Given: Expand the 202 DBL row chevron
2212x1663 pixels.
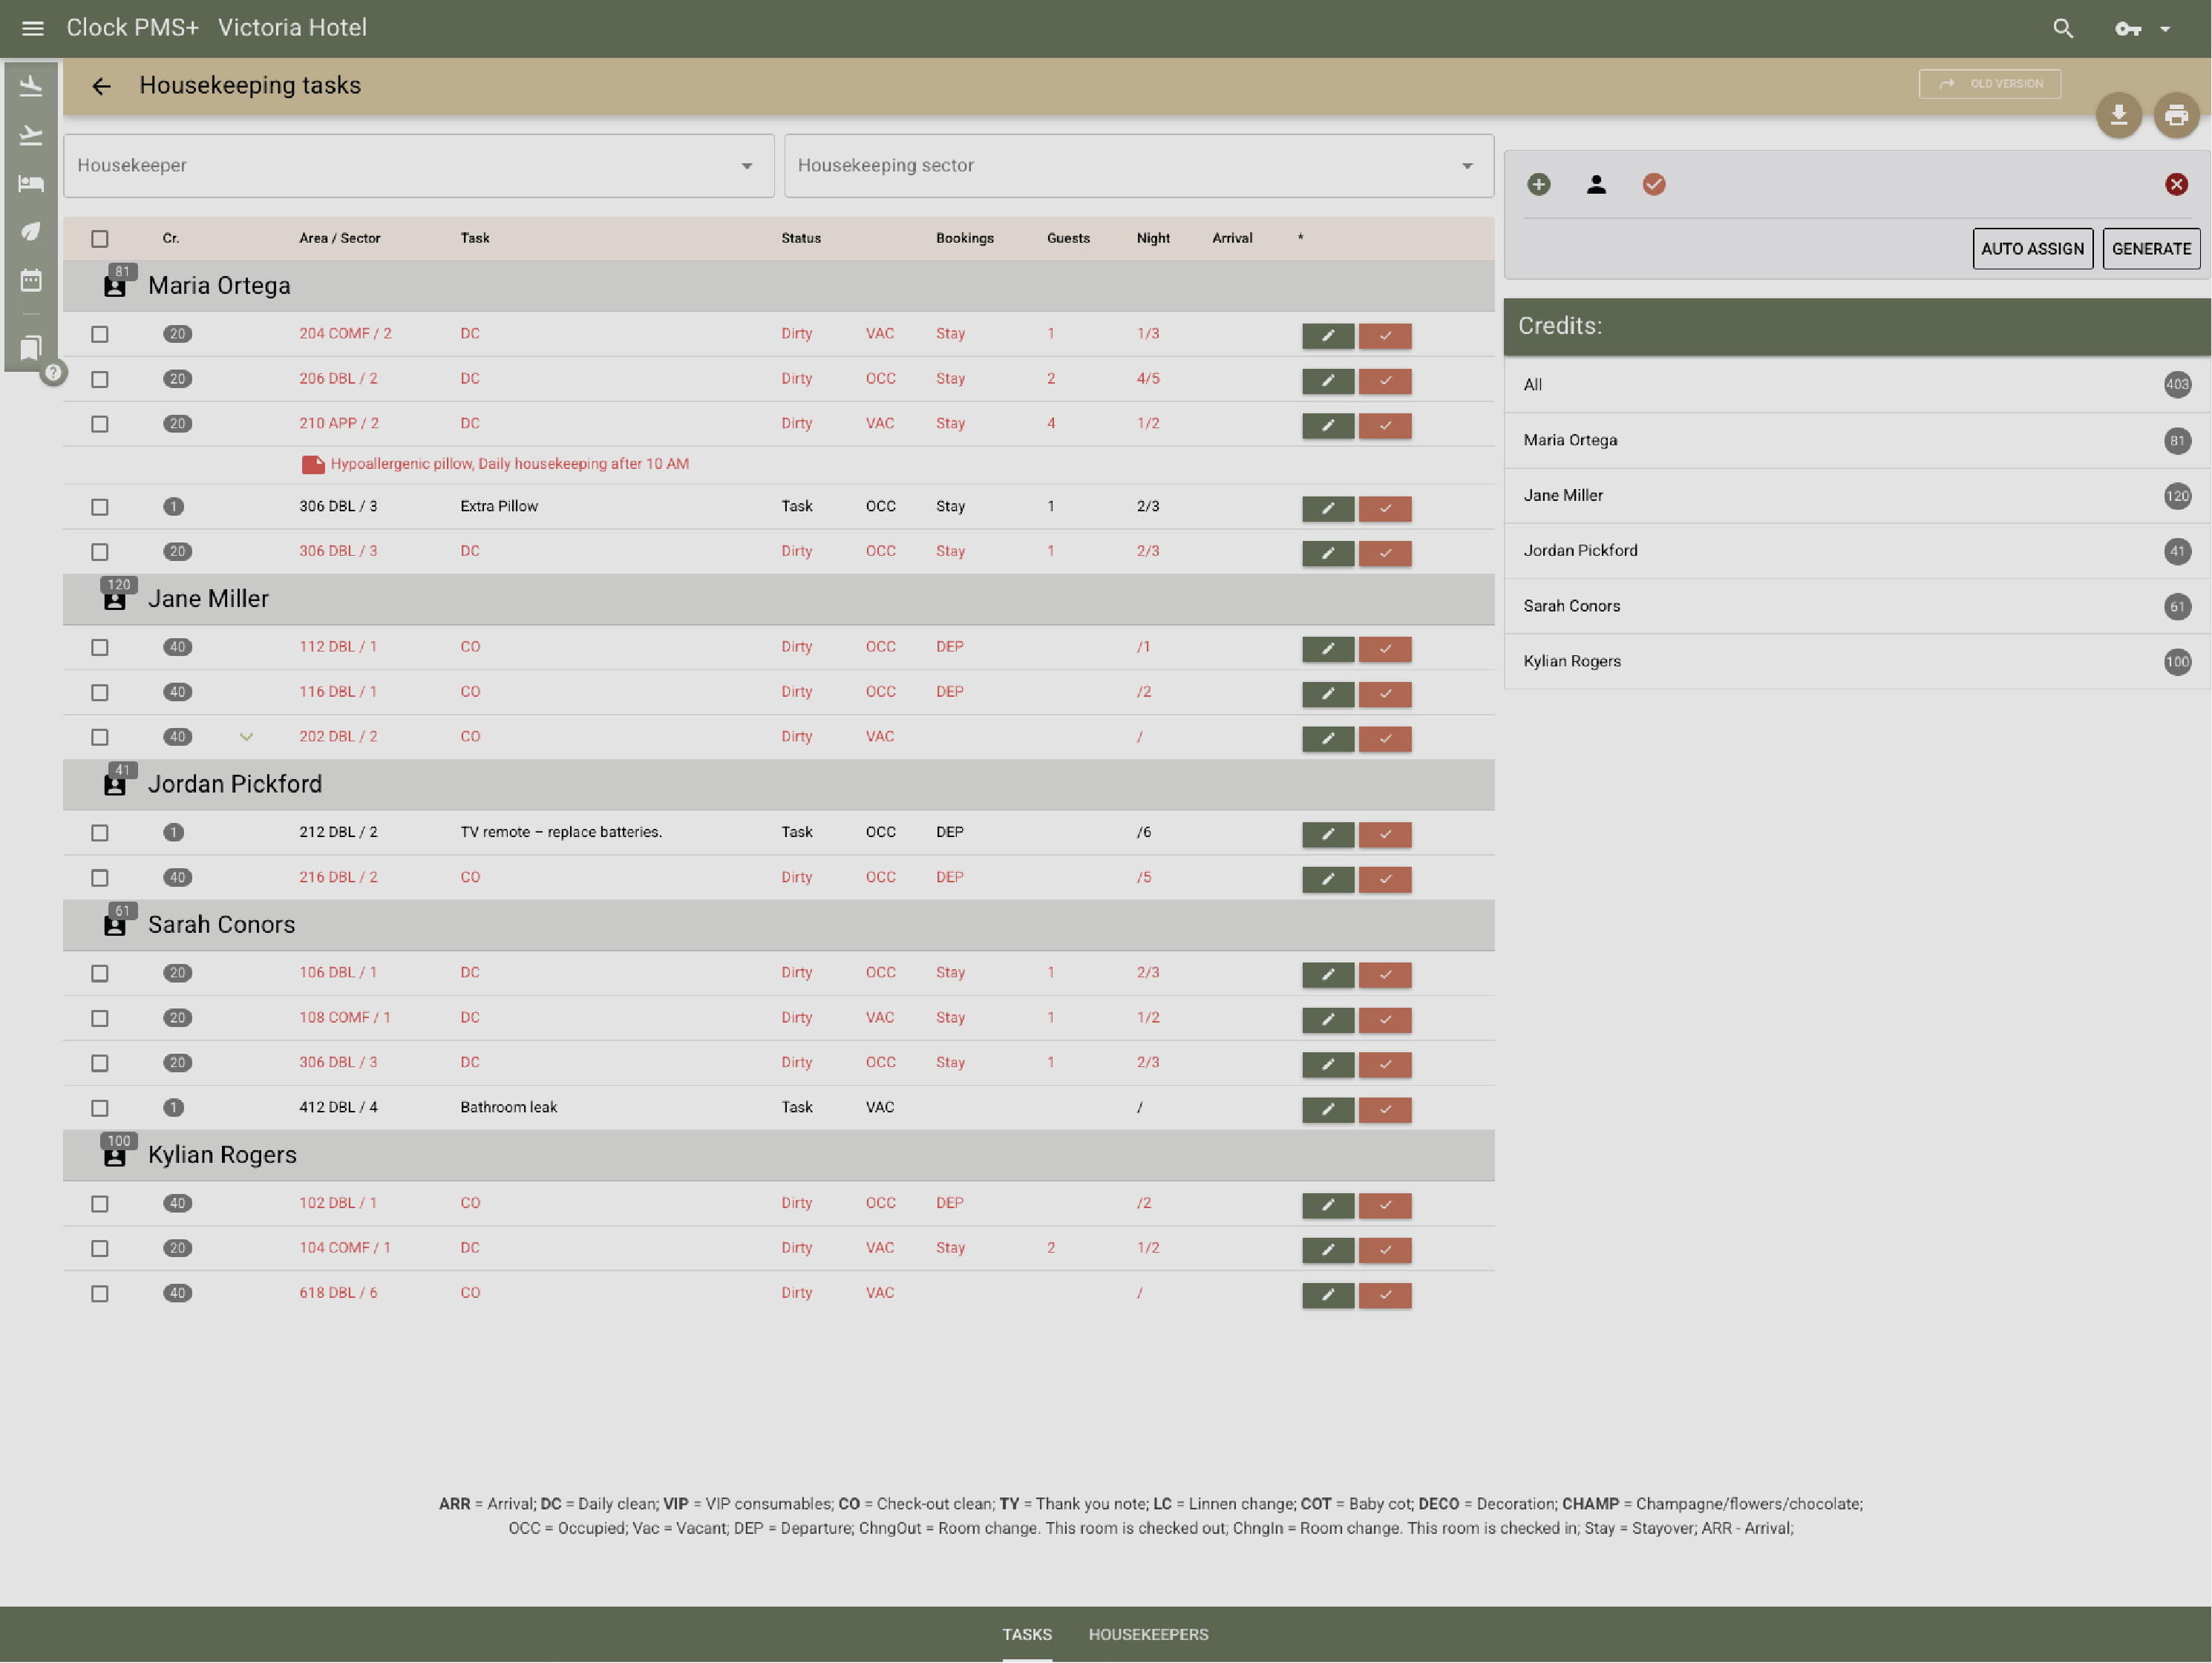Looking at the screenshot, I should point(246,737).
